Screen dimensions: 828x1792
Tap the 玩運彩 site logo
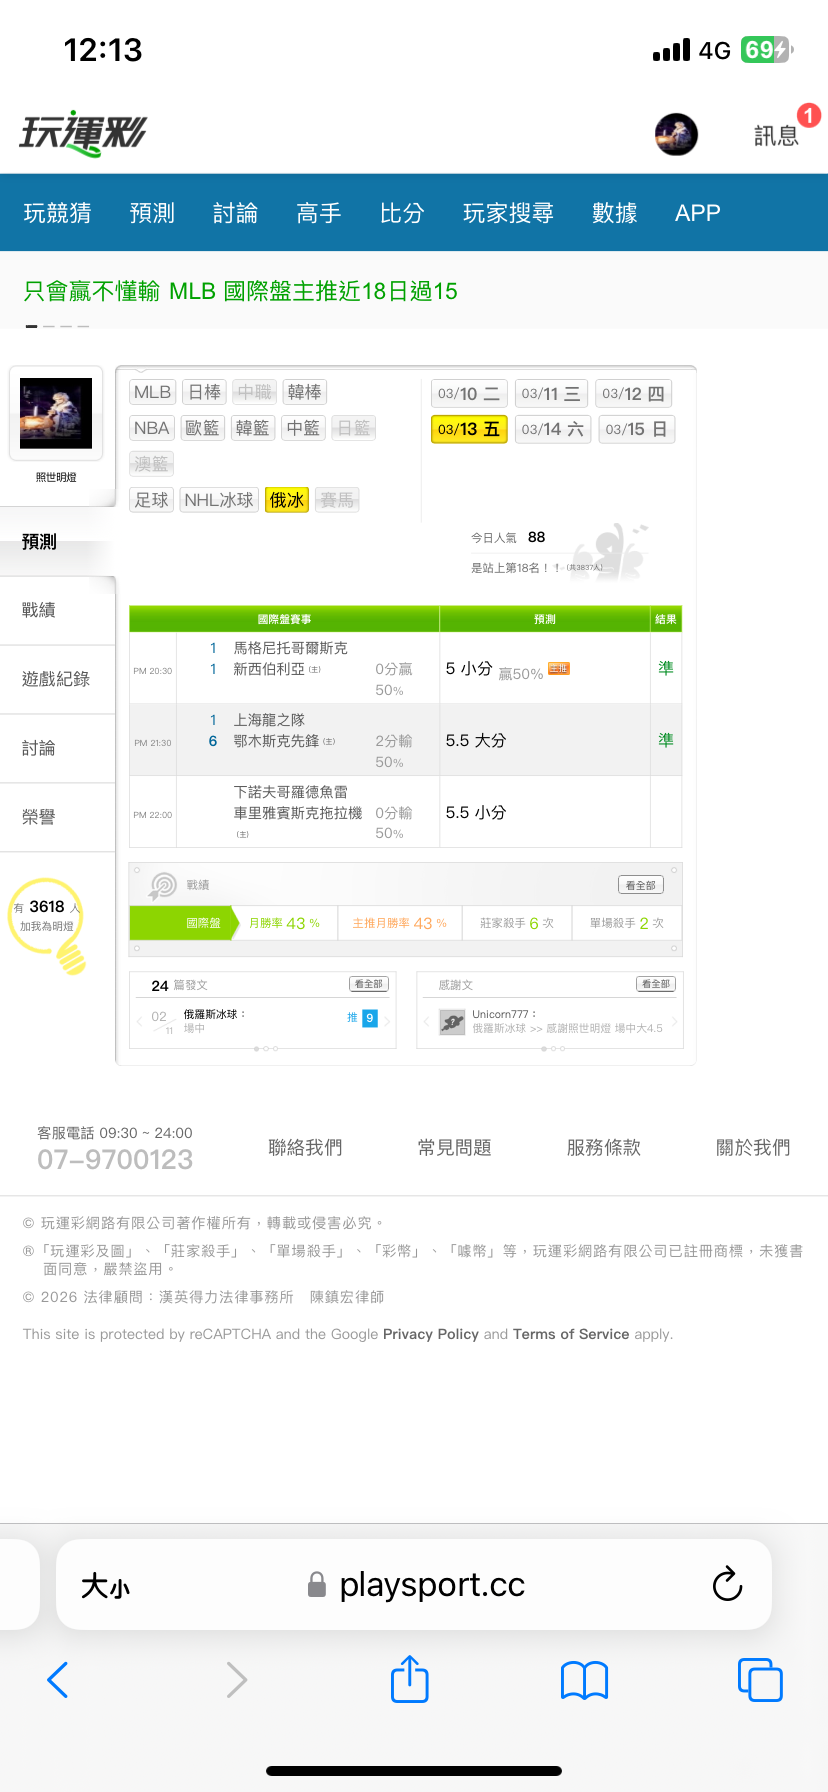click(84, 134)
